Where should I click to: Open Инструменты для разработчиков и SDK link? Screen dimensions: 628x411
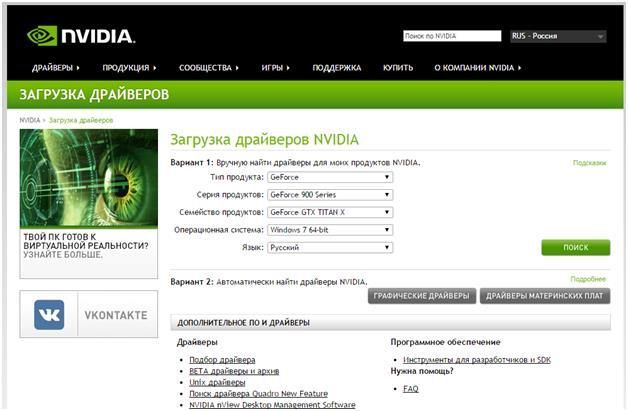tap(477, 360)
